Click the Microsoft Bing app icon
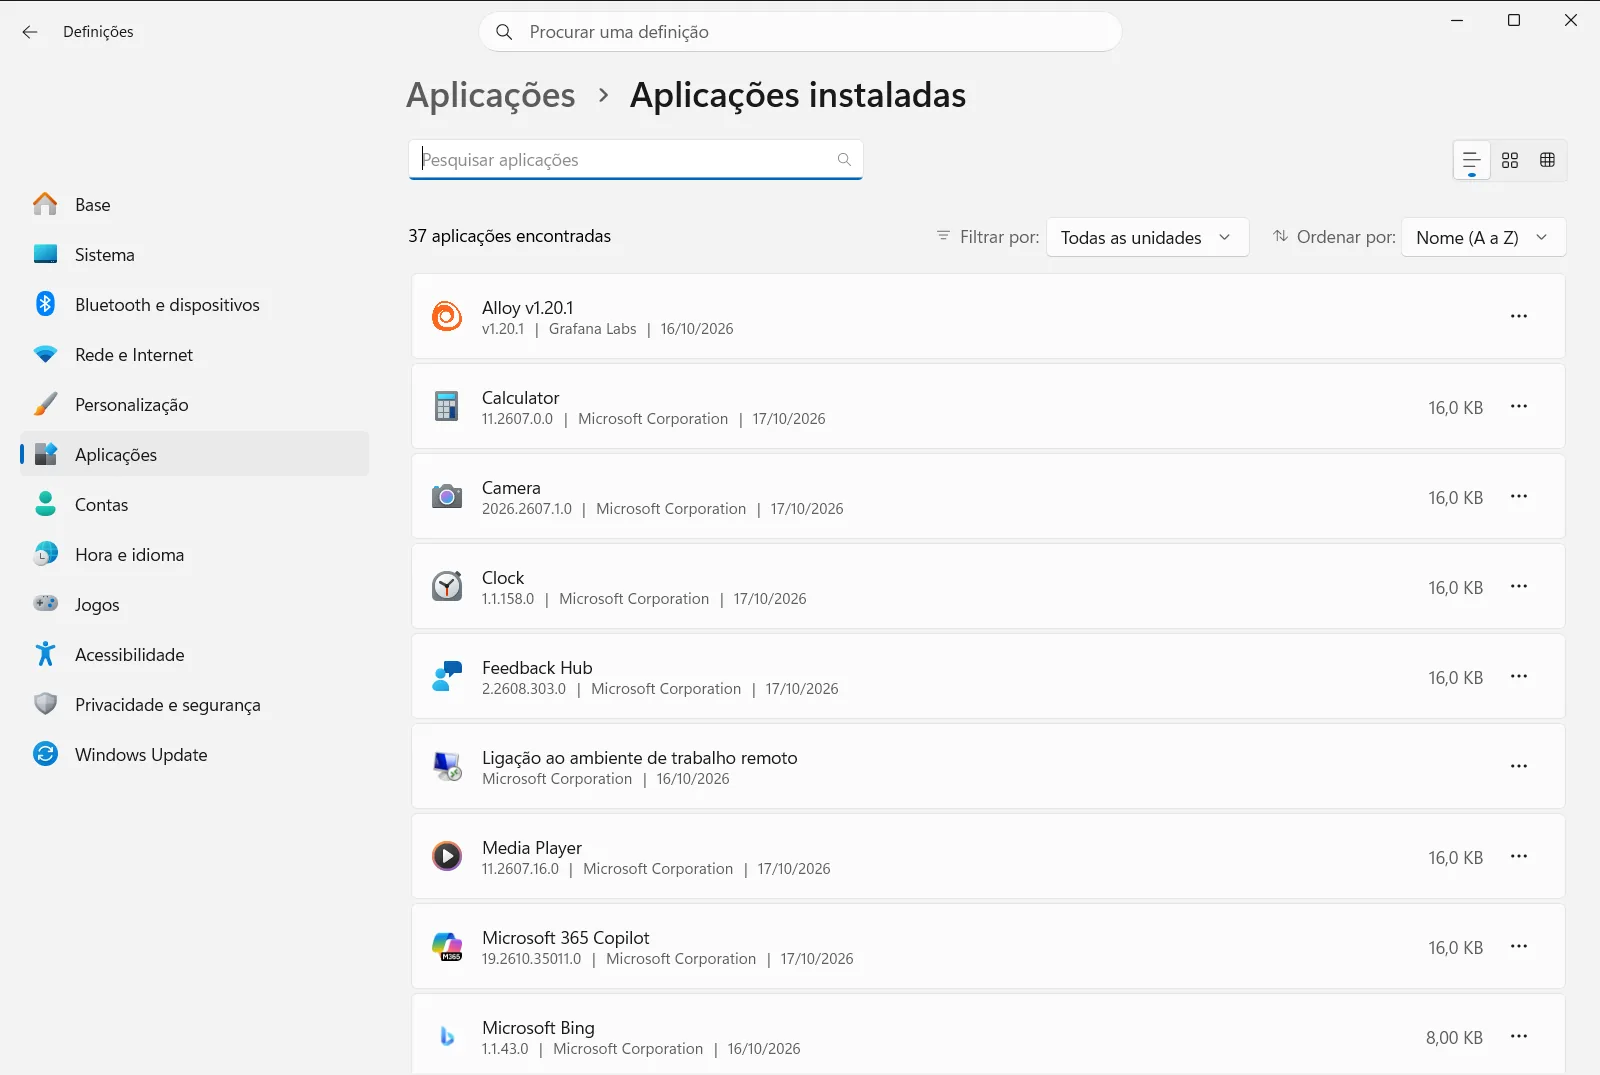Screen dimensions: 1600x1075 coord(447,1036)
